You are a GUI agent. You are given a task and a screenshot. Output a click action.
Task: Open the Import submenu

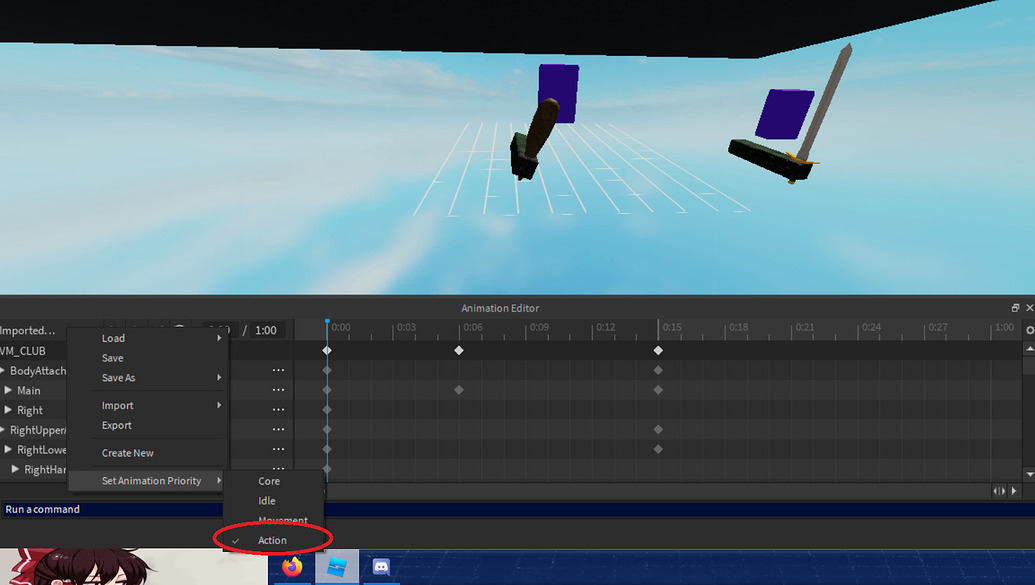[149, 405]
